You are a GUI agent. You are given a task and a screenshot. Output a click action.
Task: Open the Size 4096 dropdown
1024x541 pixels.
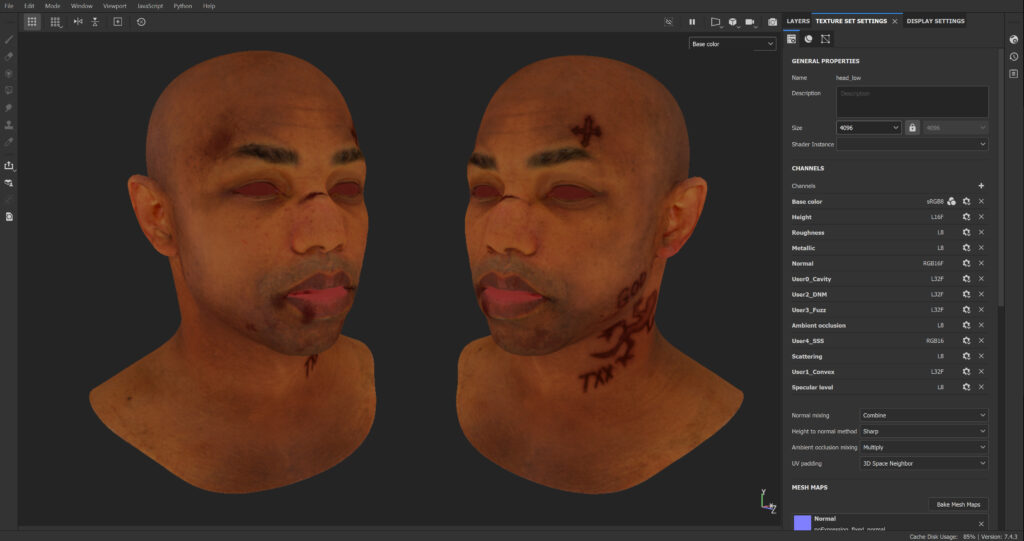(869, 127)
